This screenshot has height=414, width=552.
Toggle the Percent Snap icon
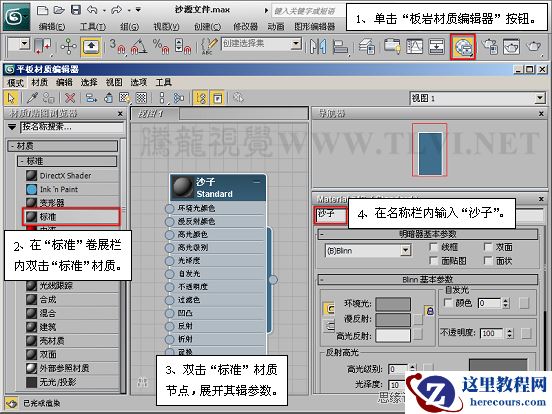click(x=161, y=47)
